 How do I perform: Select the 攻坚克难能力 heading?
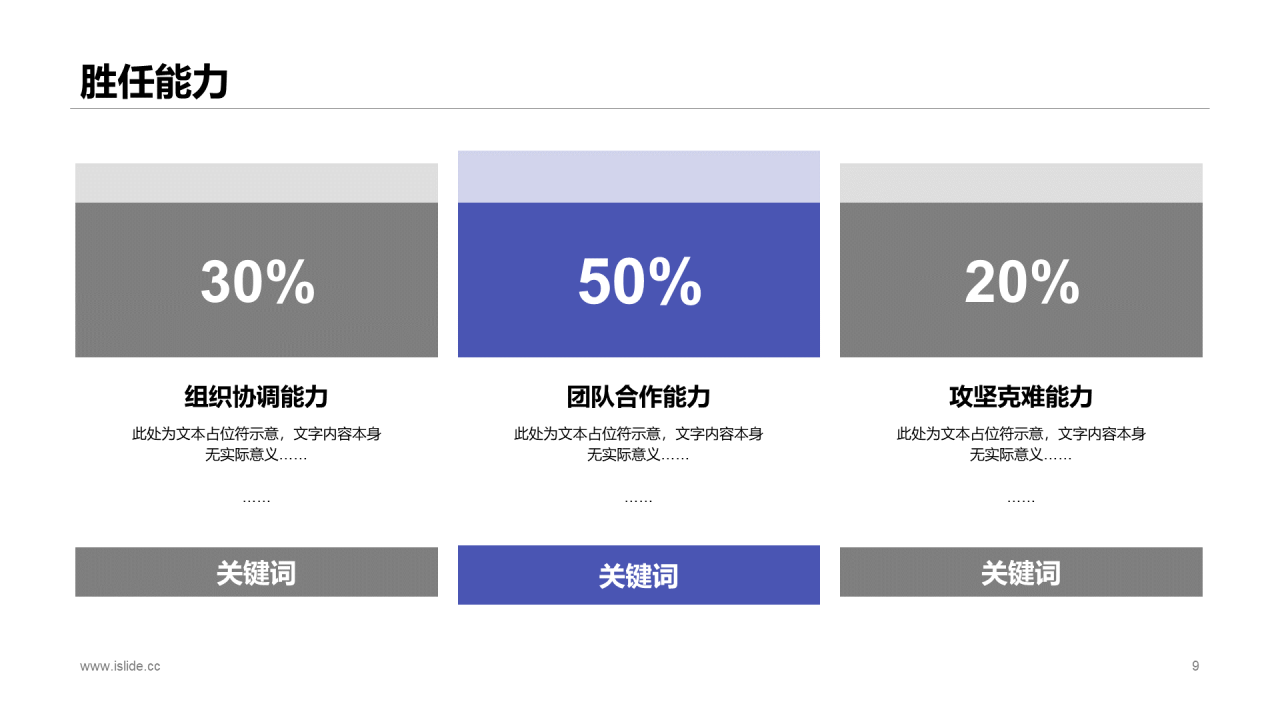1021,397
